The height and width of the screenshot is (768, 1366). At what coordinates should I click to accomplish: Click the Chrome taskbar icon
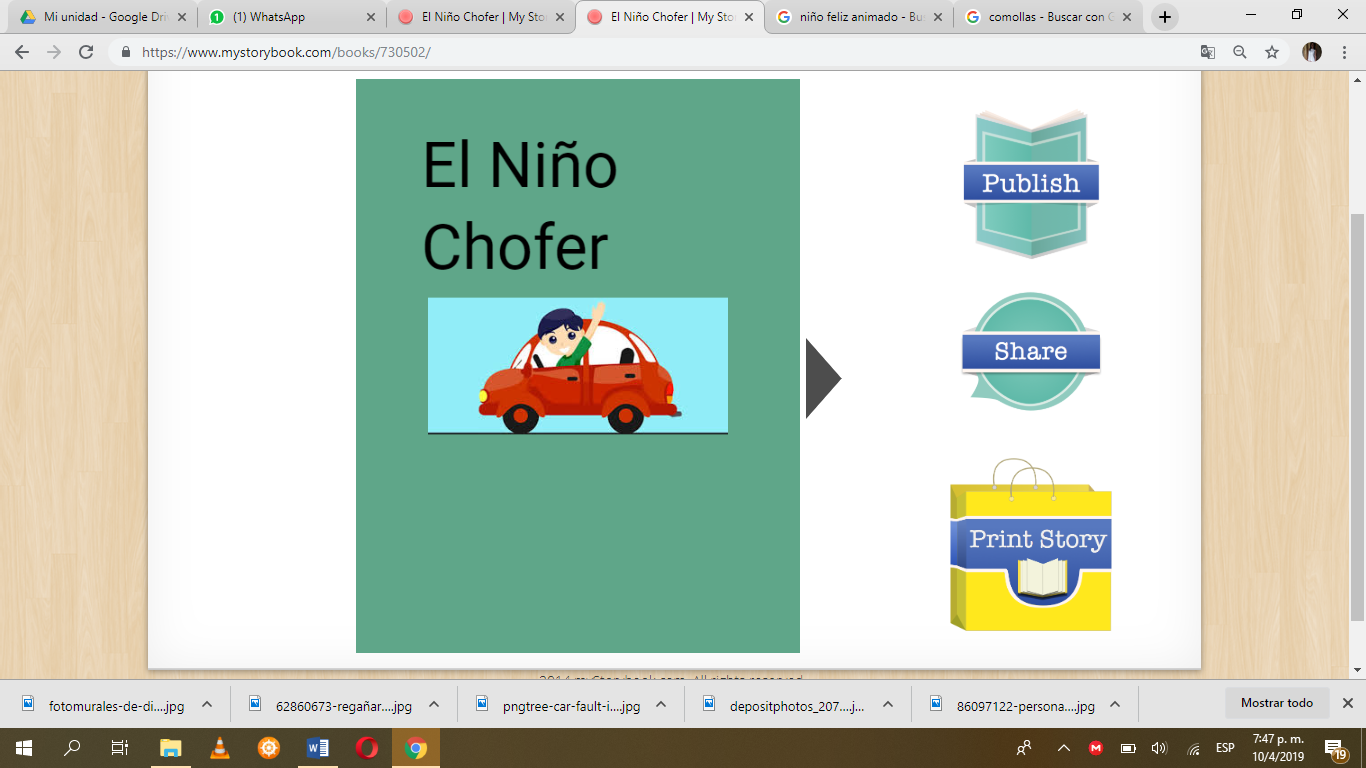coord(416,748)
